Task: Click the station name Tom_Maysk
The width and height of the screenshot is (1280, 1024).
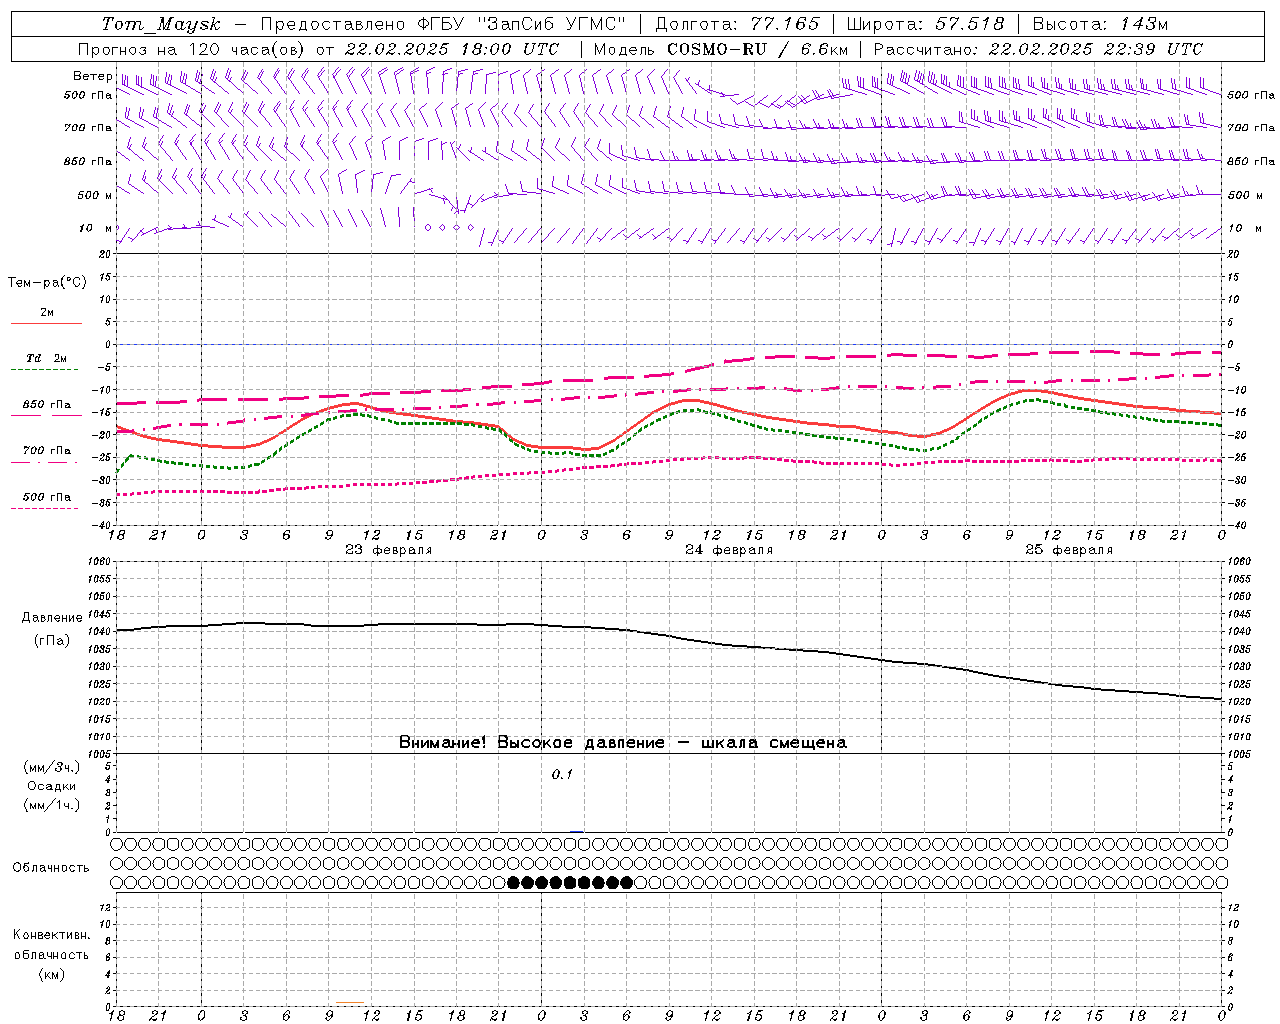Action: pyautogui.click(x=161, y=24)
